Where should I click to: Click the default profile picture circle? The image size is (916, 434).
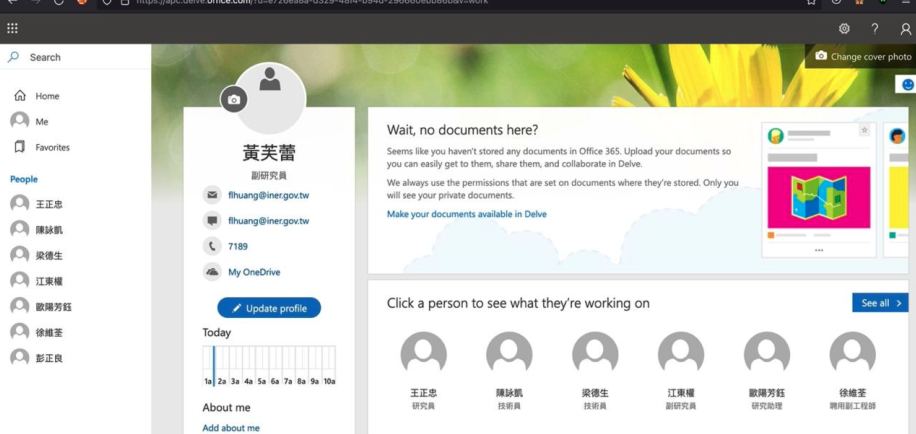(270, 98)
